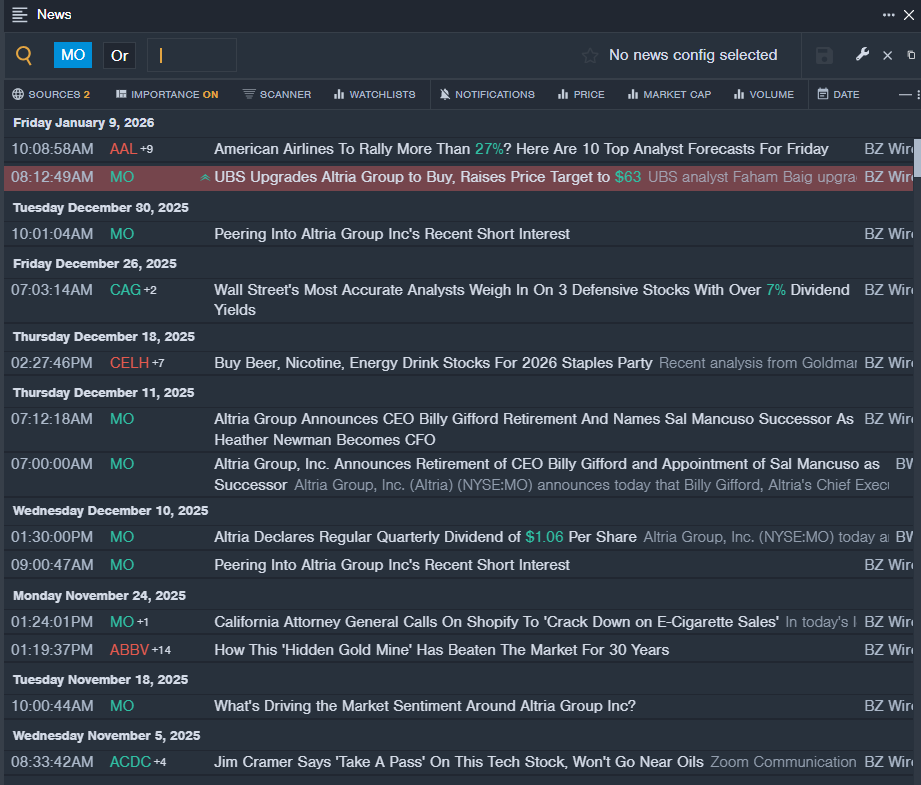
Task: Open the three-dots panel options menu
Action: click(x=888, y=15)
